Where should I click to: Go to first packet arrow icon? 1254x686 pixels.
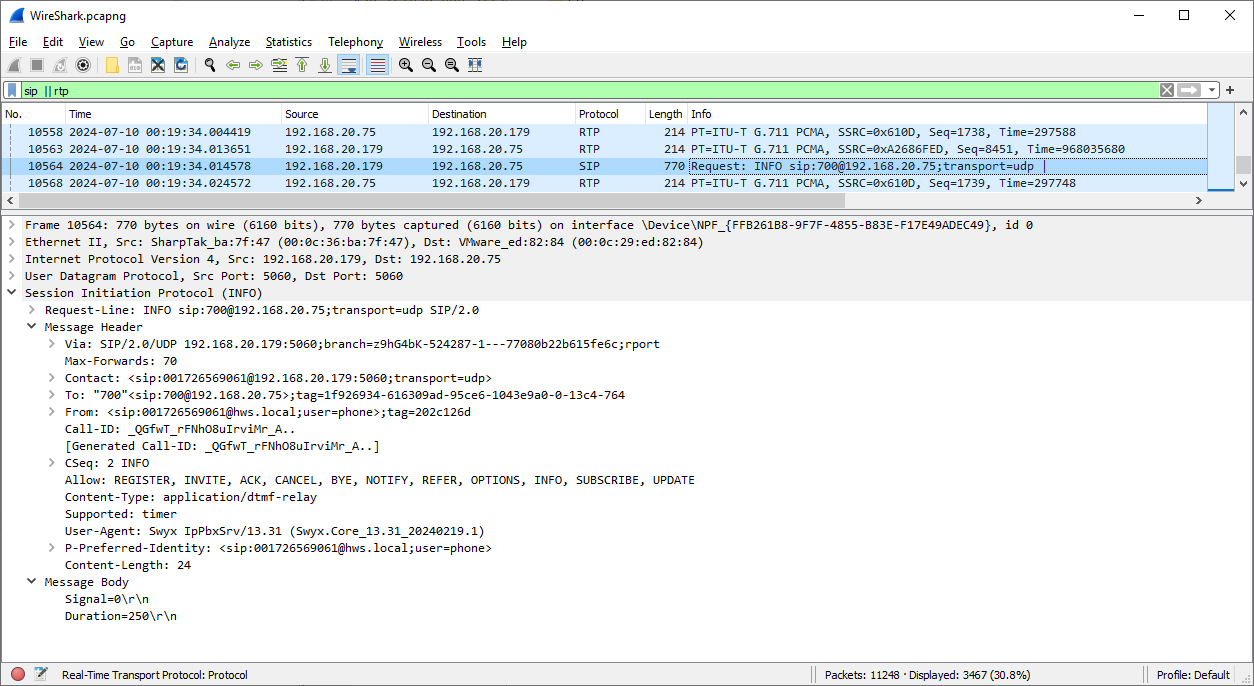pos(302,65)
